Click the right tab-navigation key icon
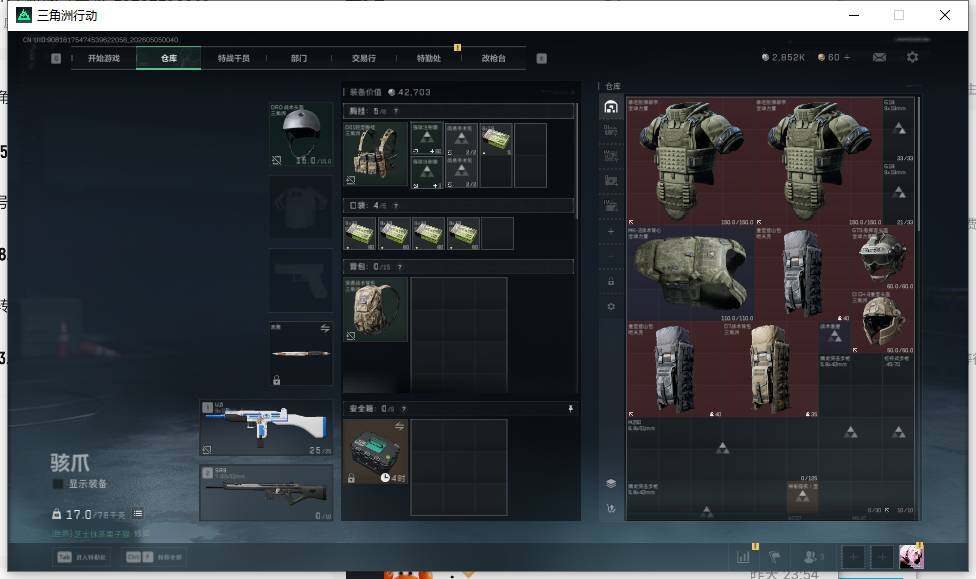This screenshot has width=976, height=579. click(x=542, y=59)
